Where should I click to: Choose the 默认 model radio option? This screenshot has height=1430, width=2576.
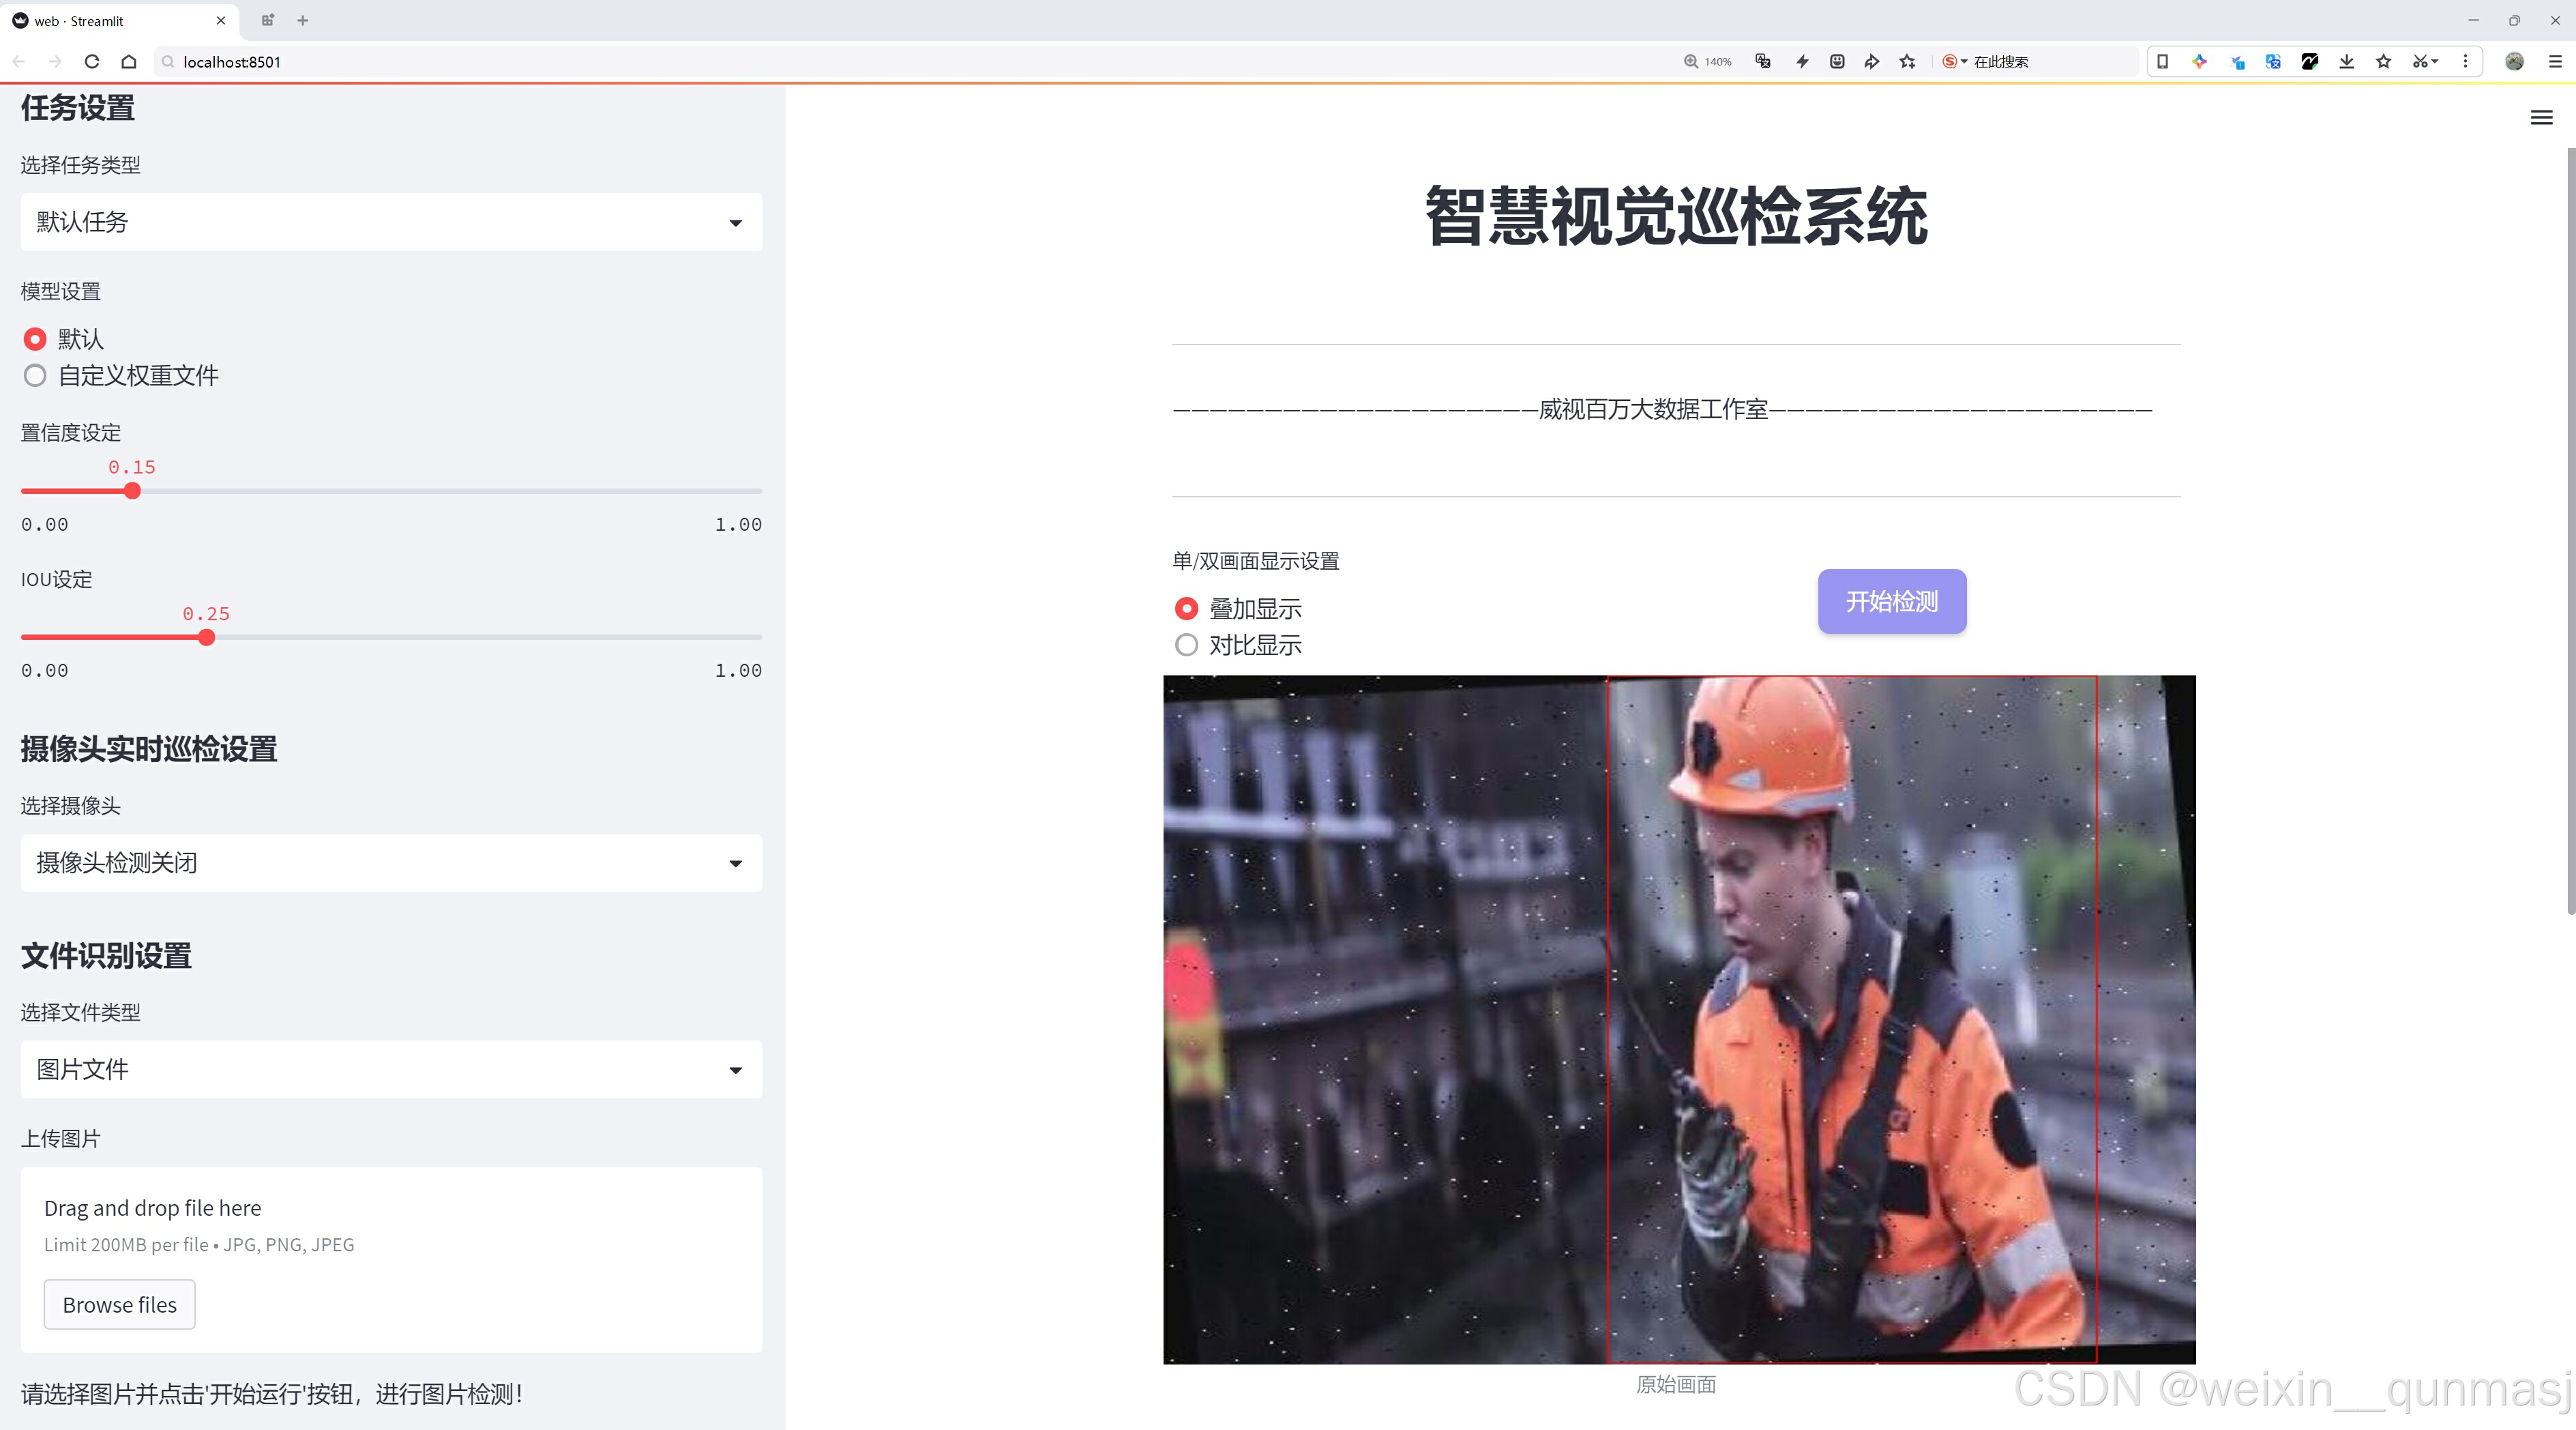[35, 340]
